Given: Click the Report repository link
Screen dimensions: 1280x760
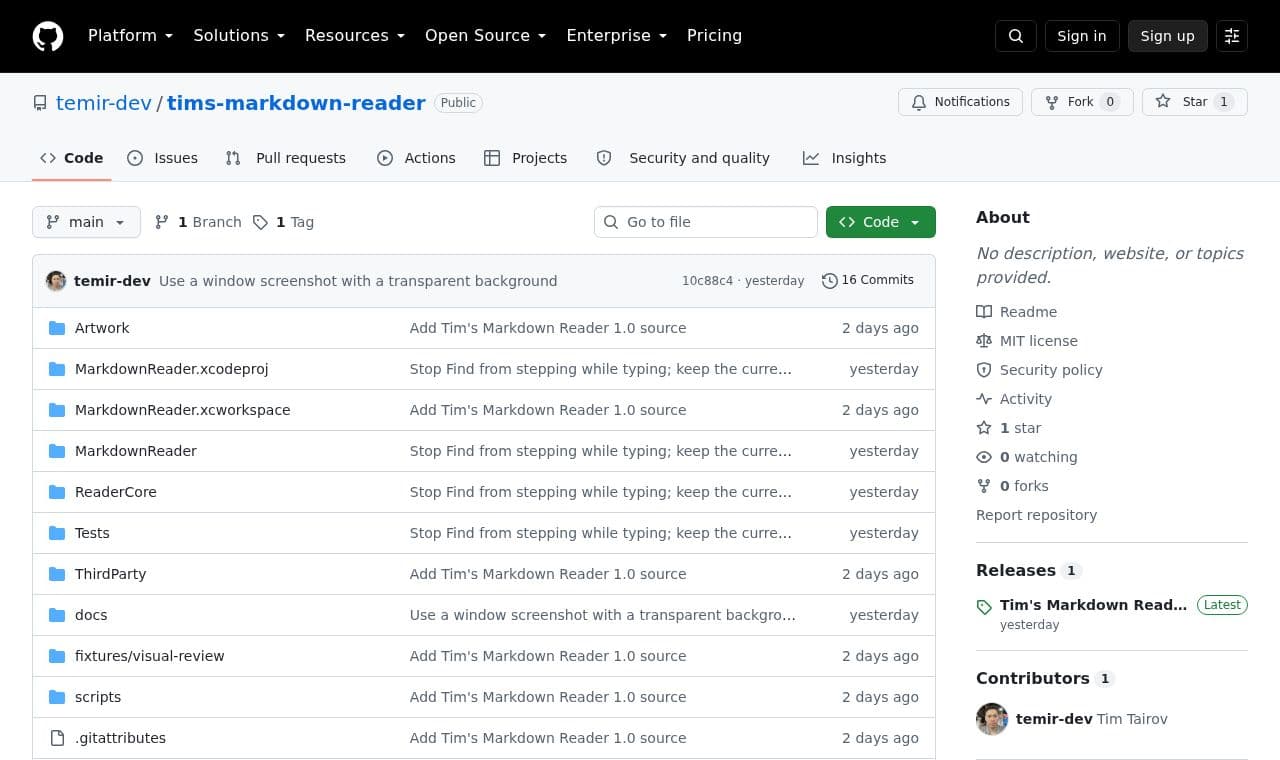Looking at the screenshot, I should 1036,515.
